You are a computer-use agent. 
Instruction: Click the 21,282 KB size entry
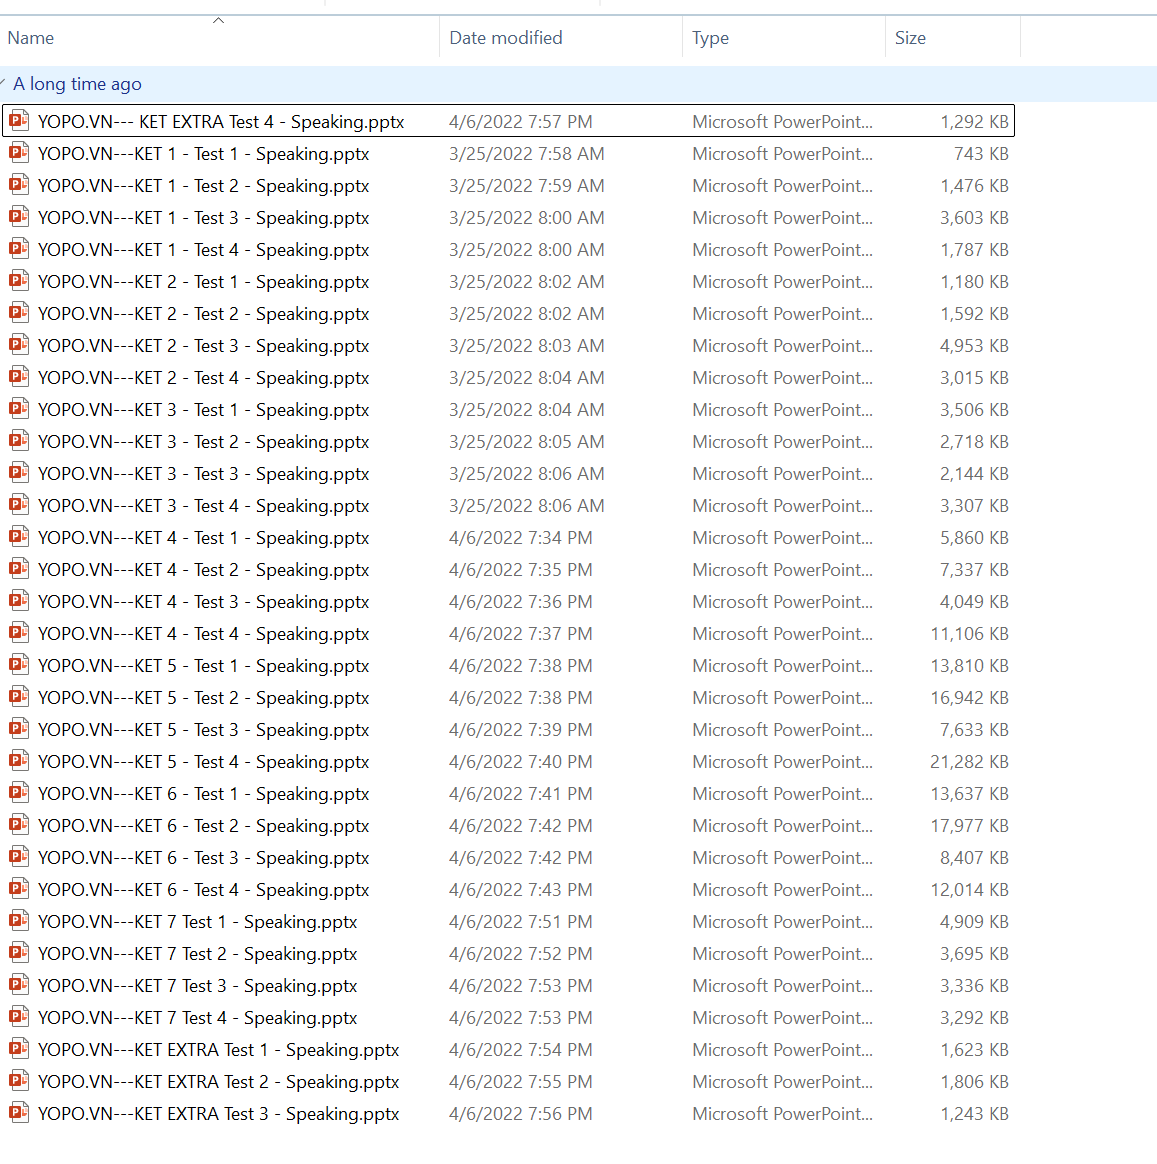point(968,761)
